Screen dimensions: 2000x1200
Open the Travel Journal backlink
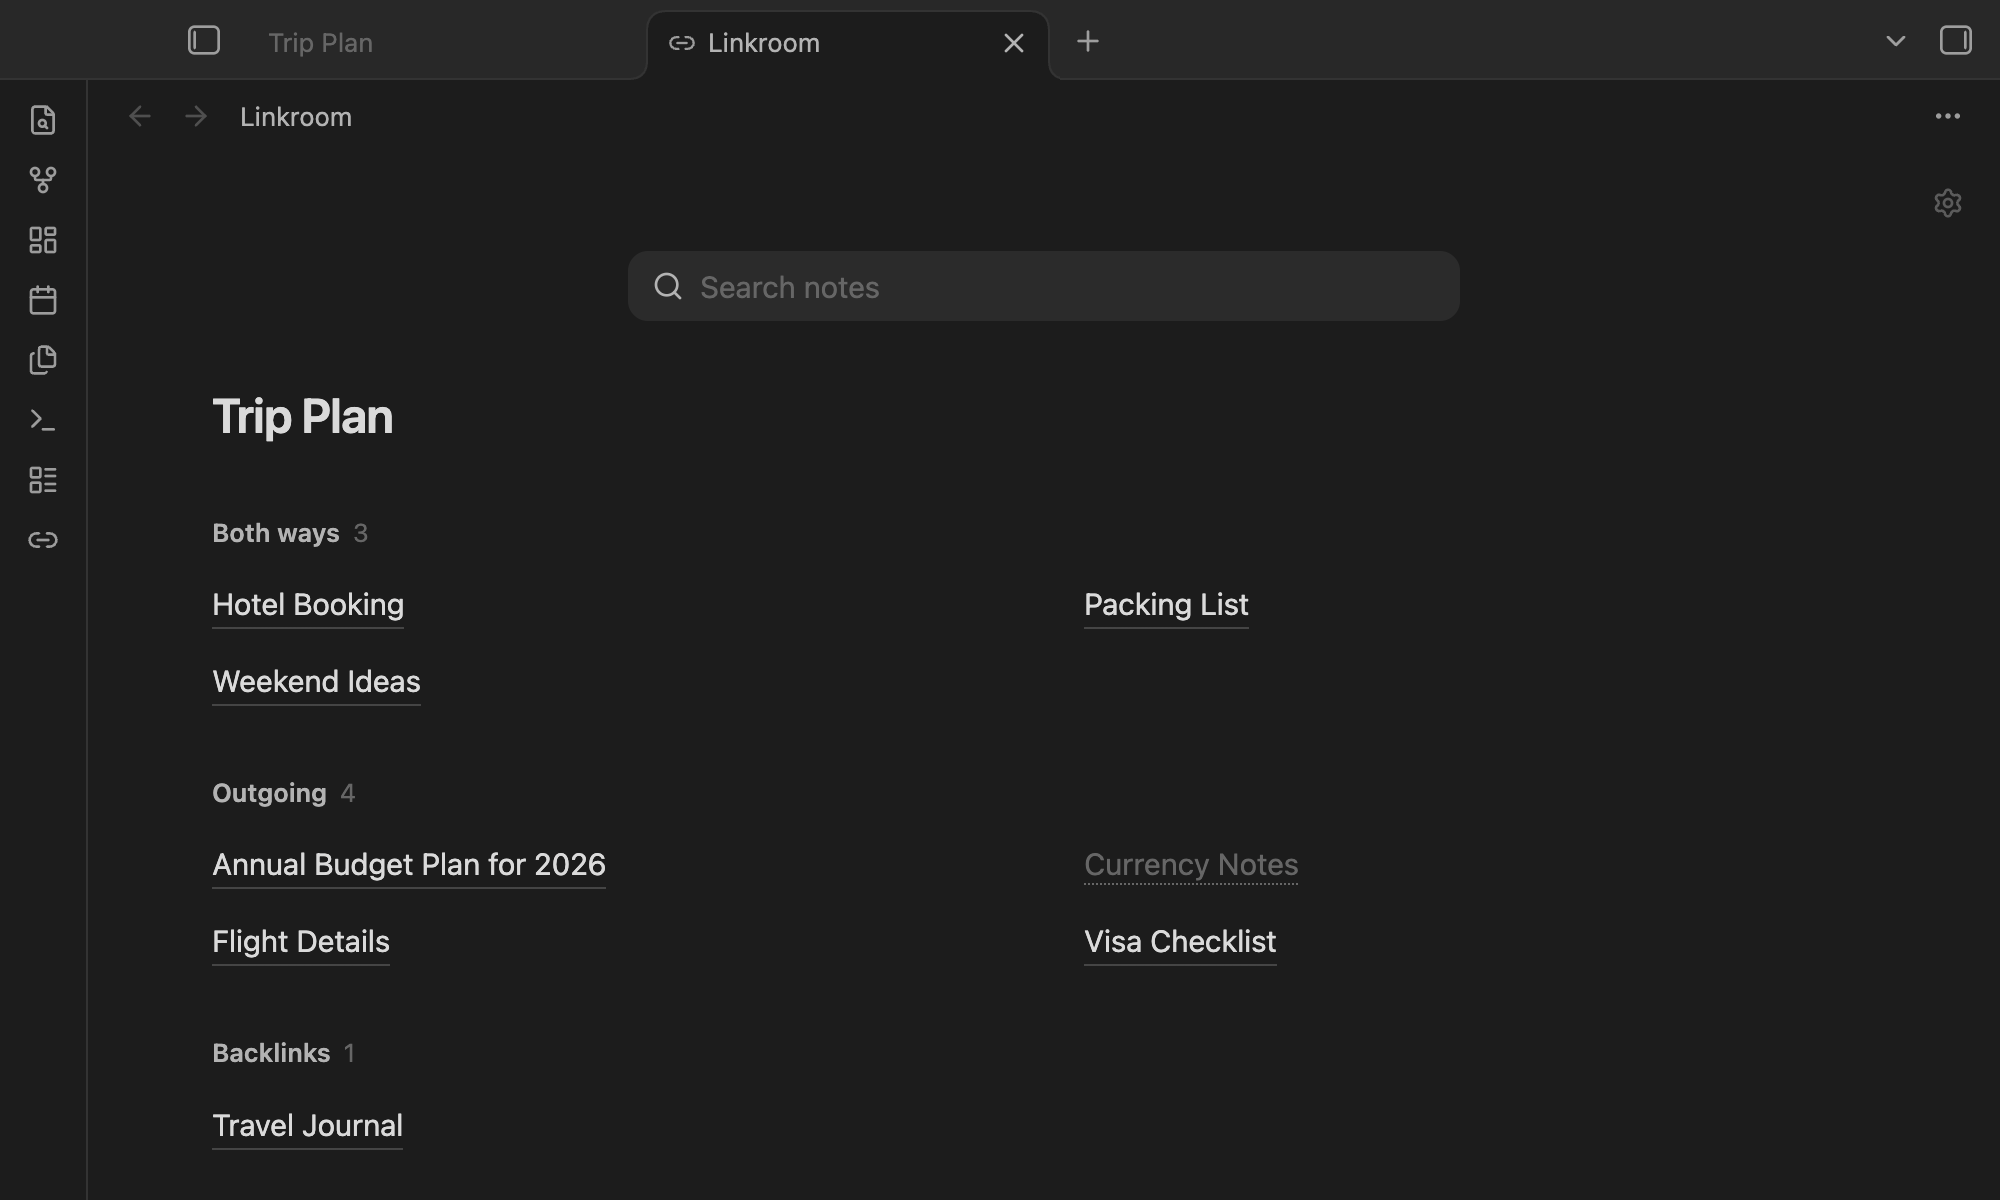(x=307, y=1126)
